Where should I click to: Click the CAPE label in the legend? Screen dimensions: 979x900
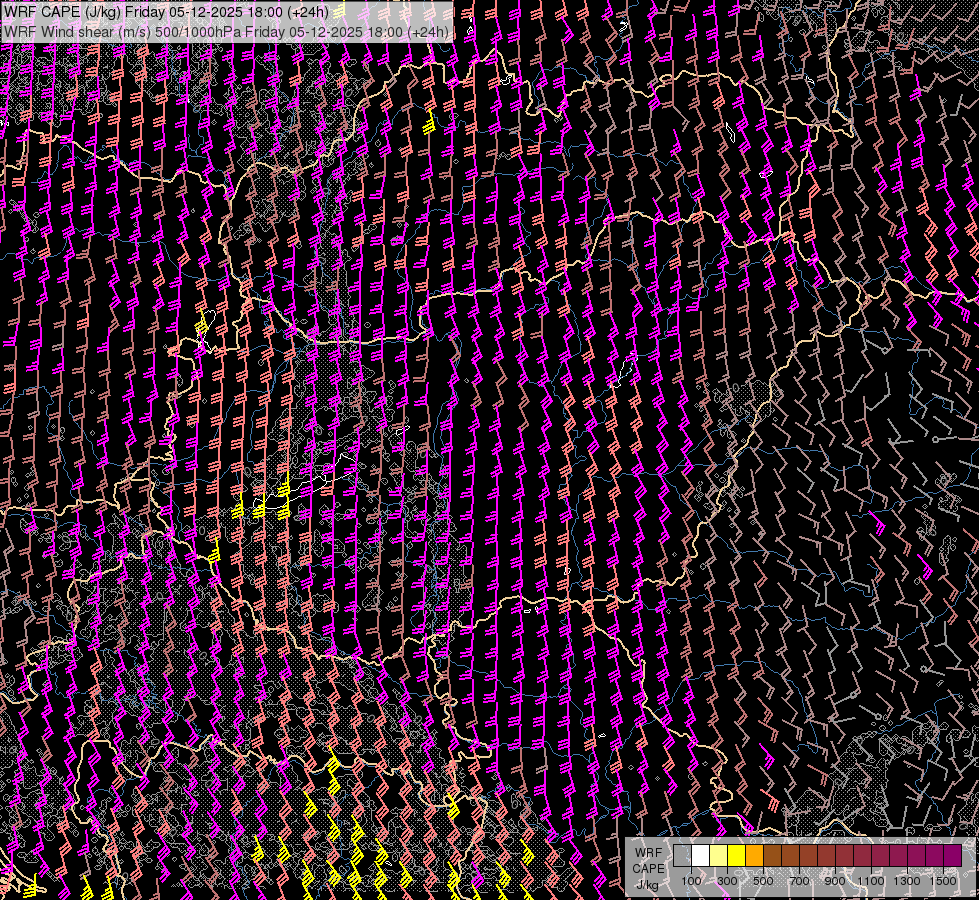click(x=648, y=869)
